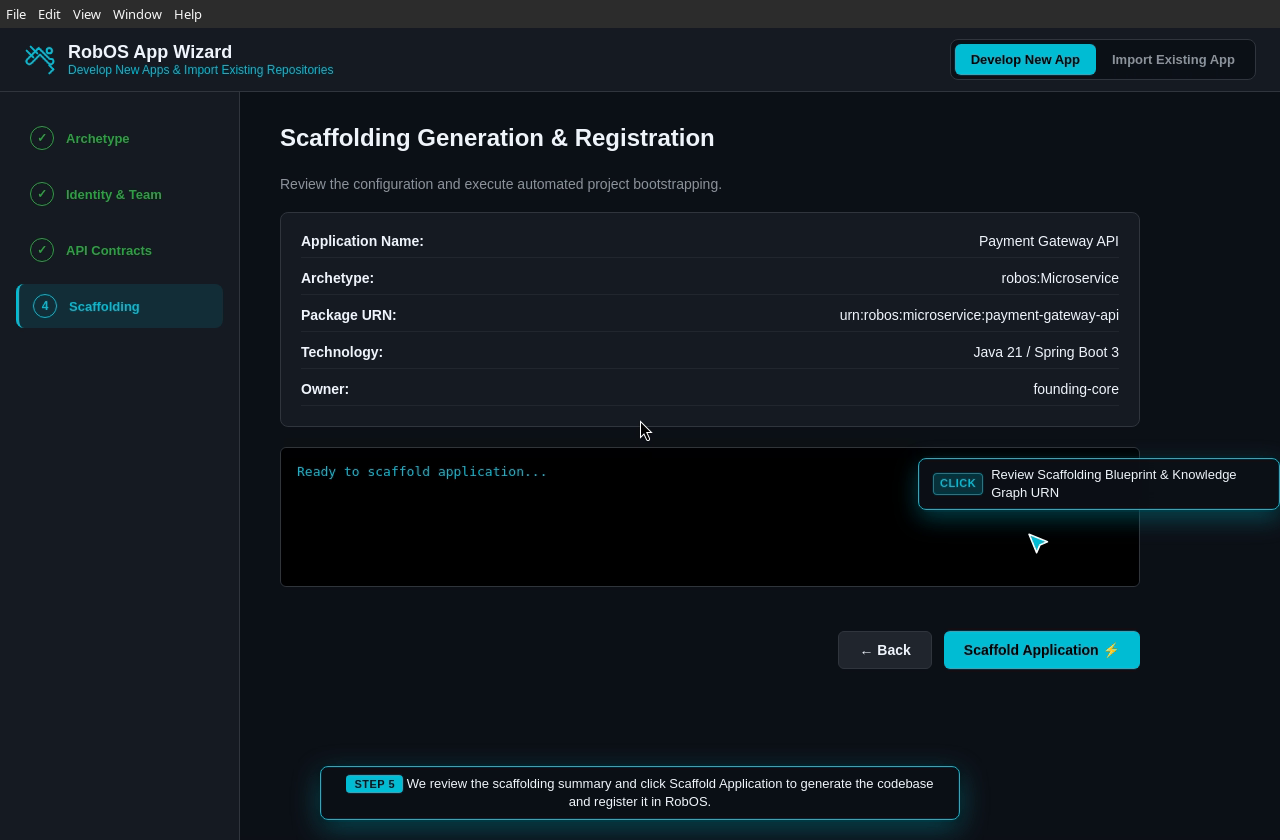Click the 'Payment Gateway API' application name value
This screenshot has height=840, width=1280.
[1049, 241]
